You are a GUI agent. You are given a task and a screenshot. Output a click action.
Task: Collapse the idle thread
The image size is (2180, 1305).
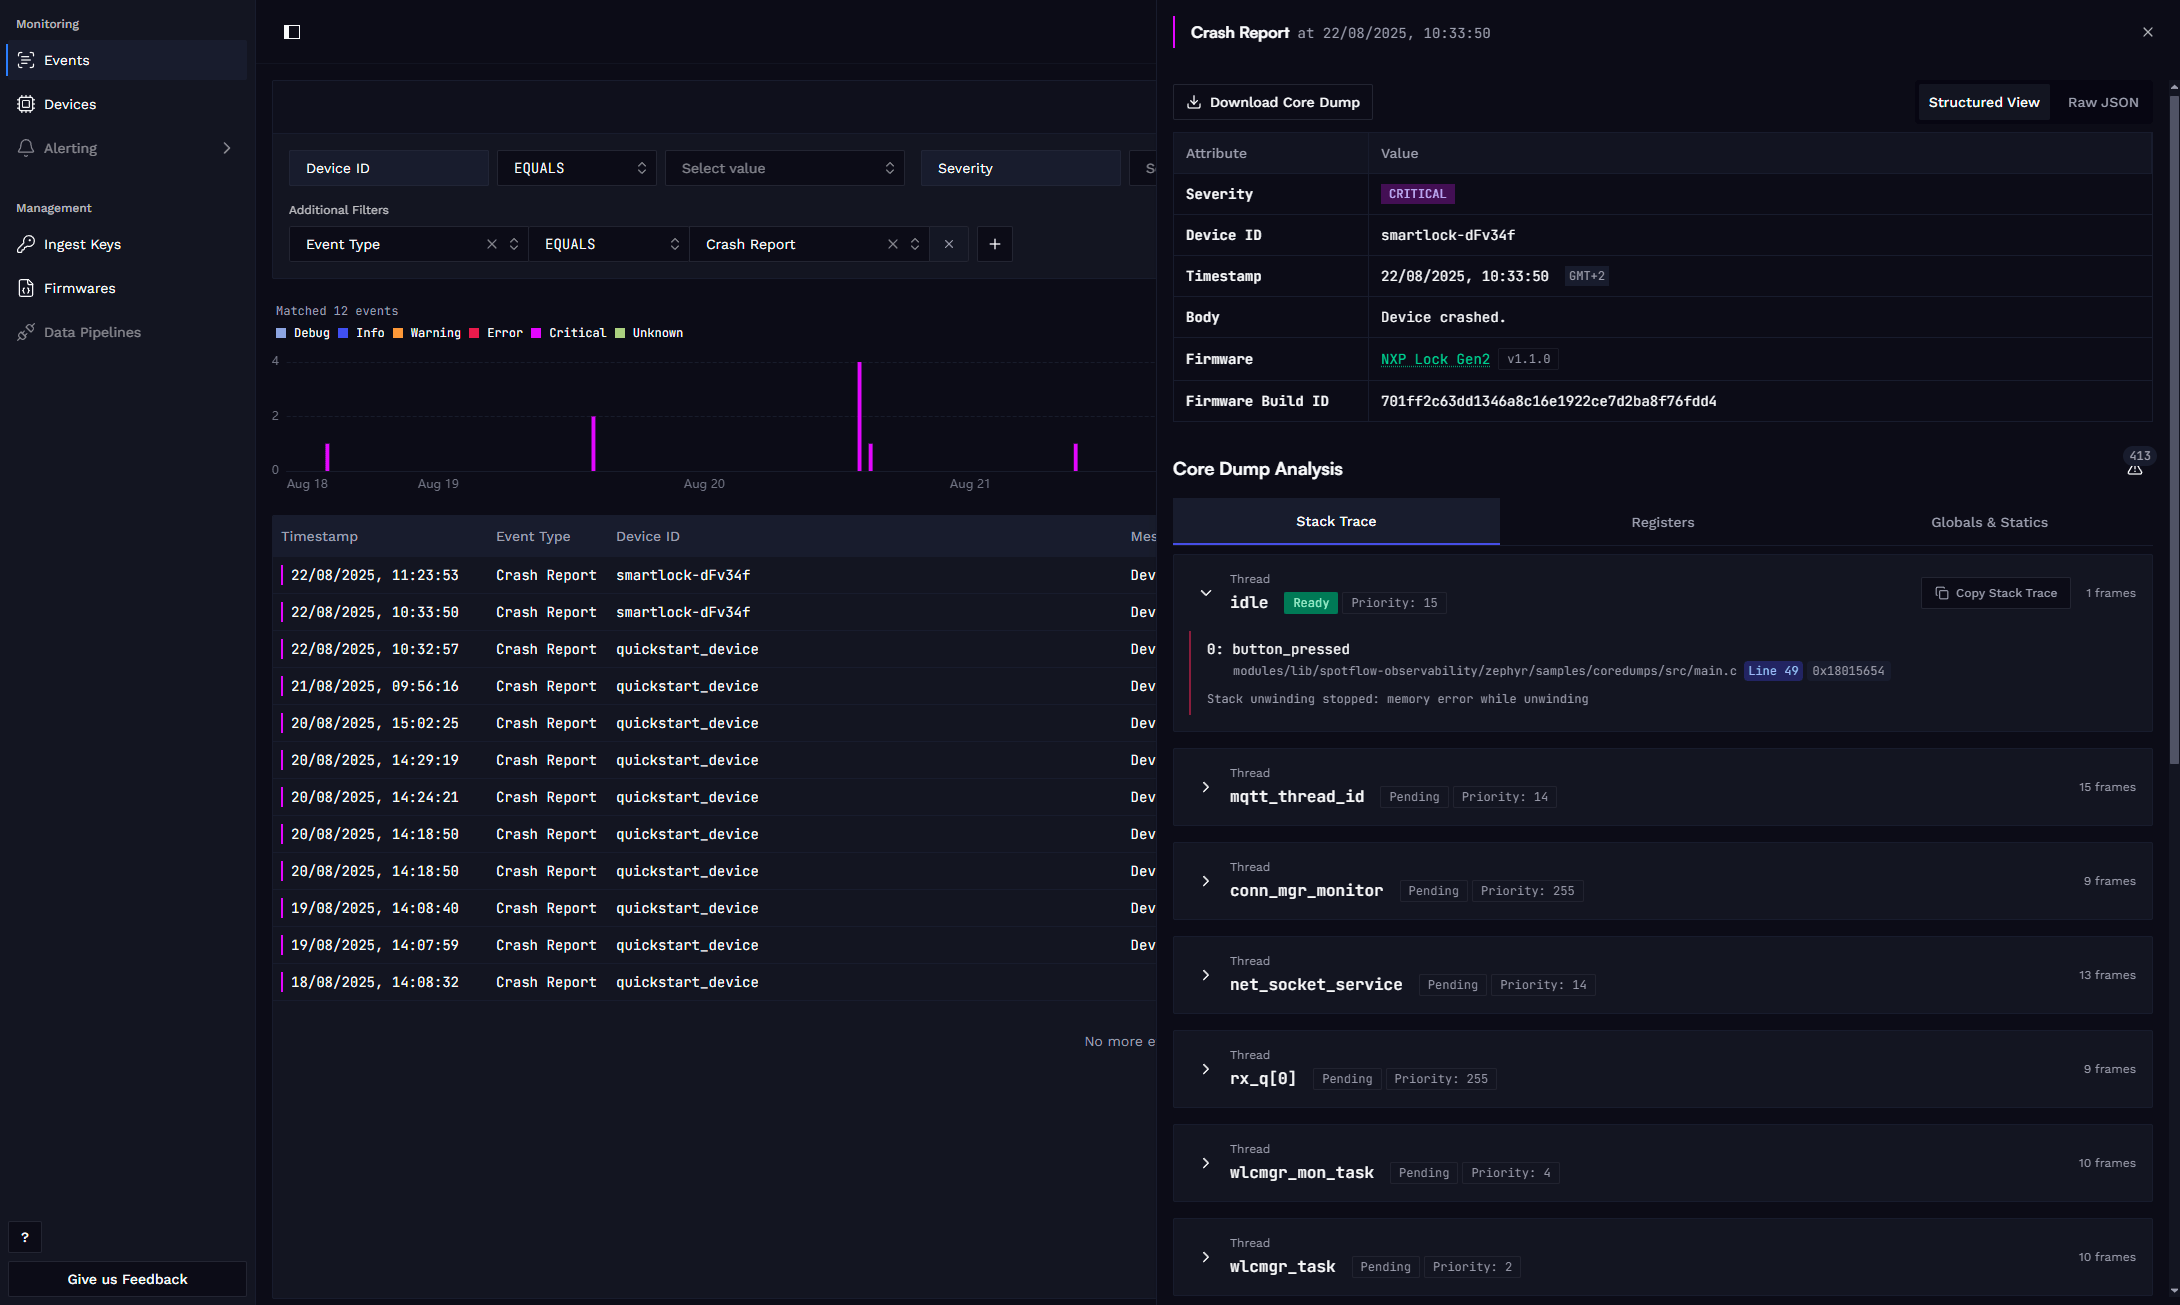click(x=1206, y=593)
